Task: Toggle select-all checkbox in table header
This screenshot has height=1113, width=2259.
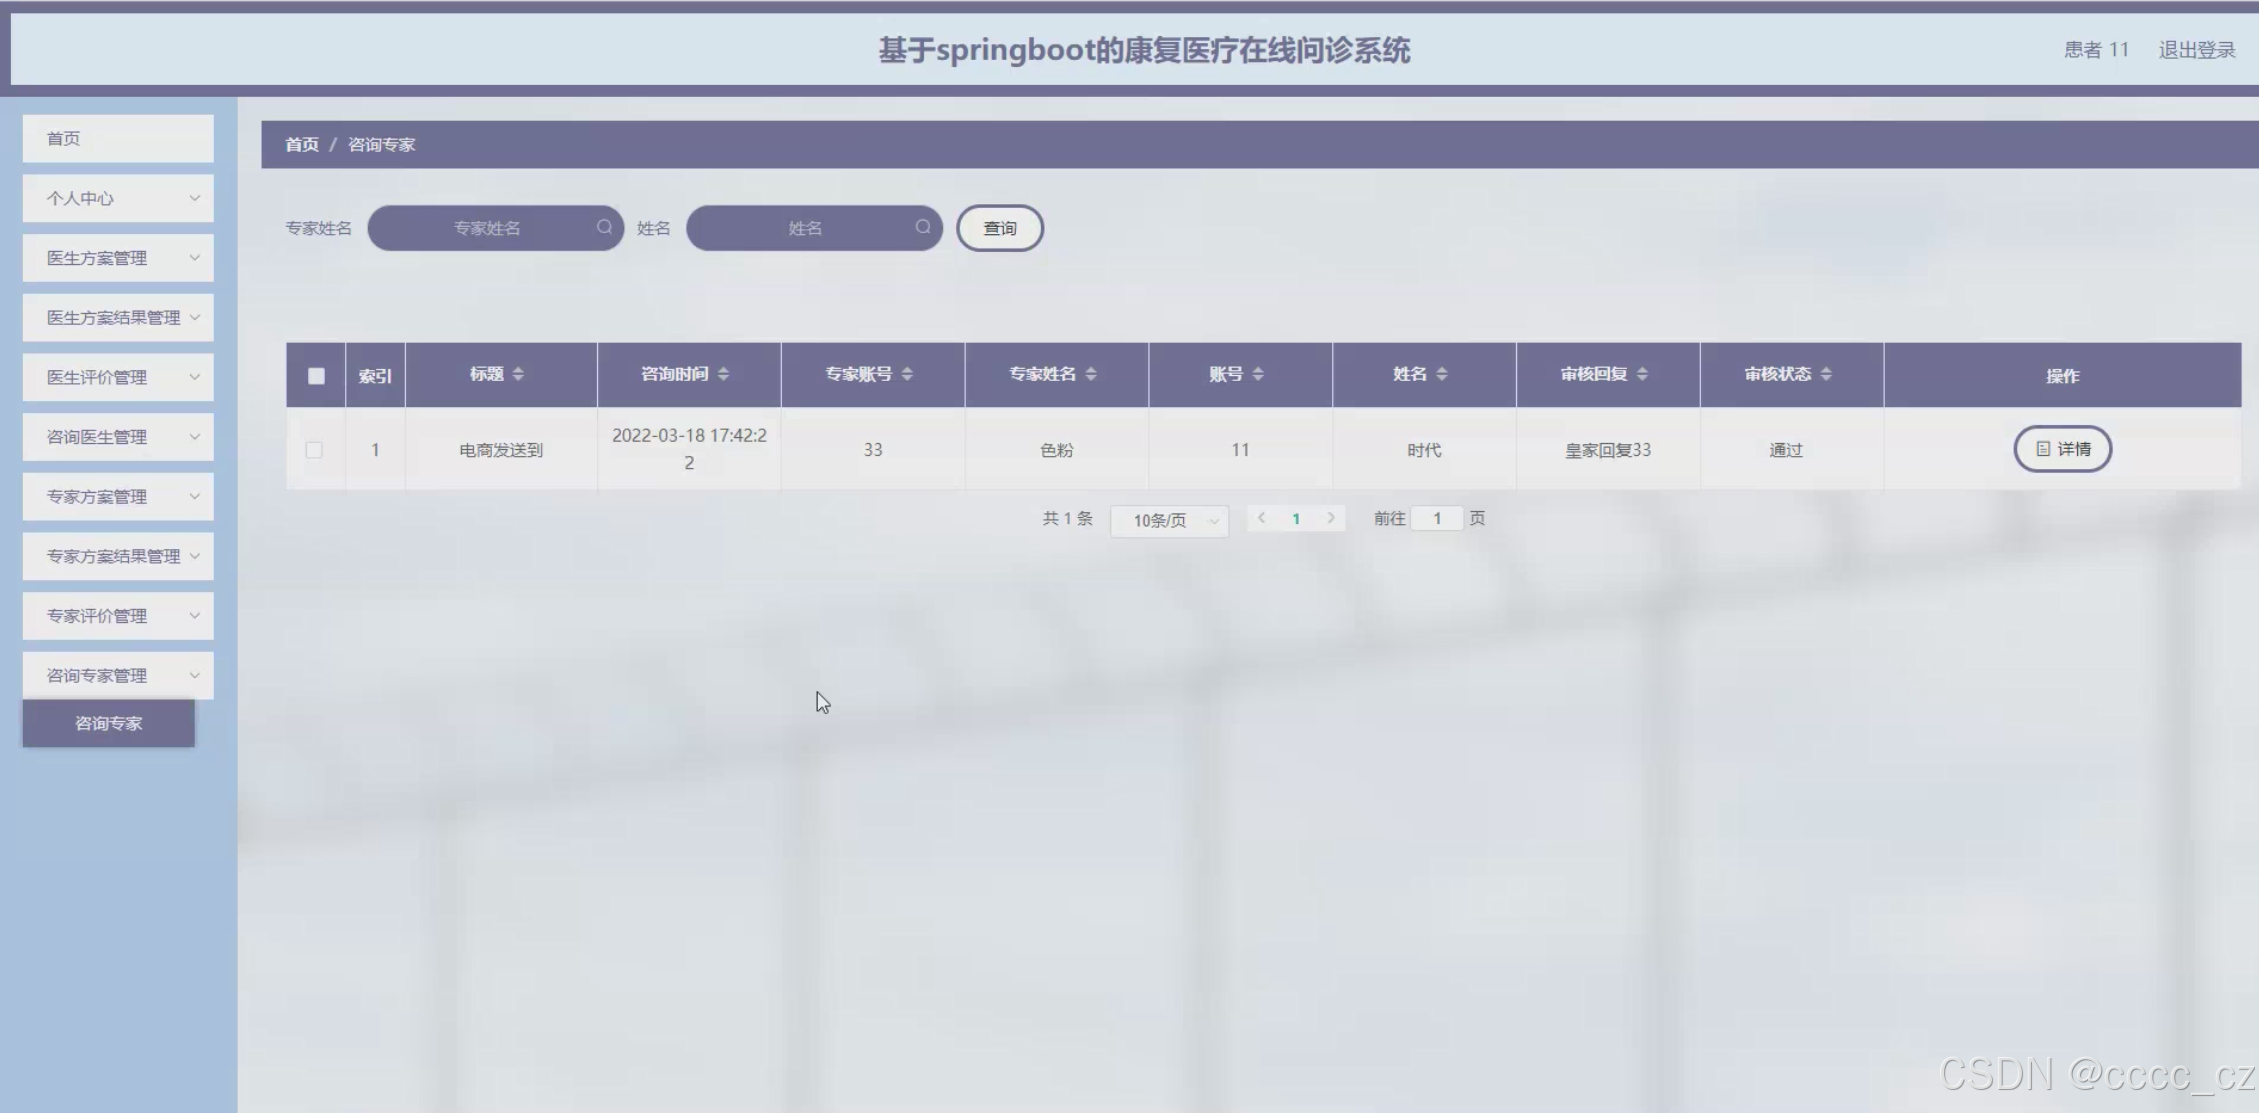Action: (x=316, y=376)
